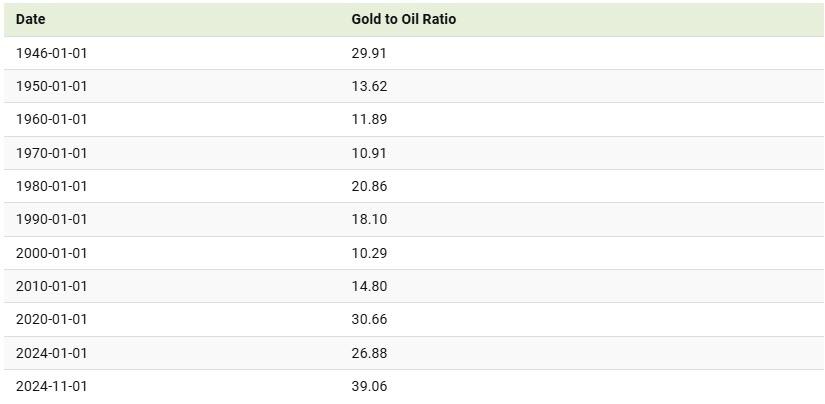Select the 29.91 ratio value
825x404 pixels.
click(x=369, y=53)
